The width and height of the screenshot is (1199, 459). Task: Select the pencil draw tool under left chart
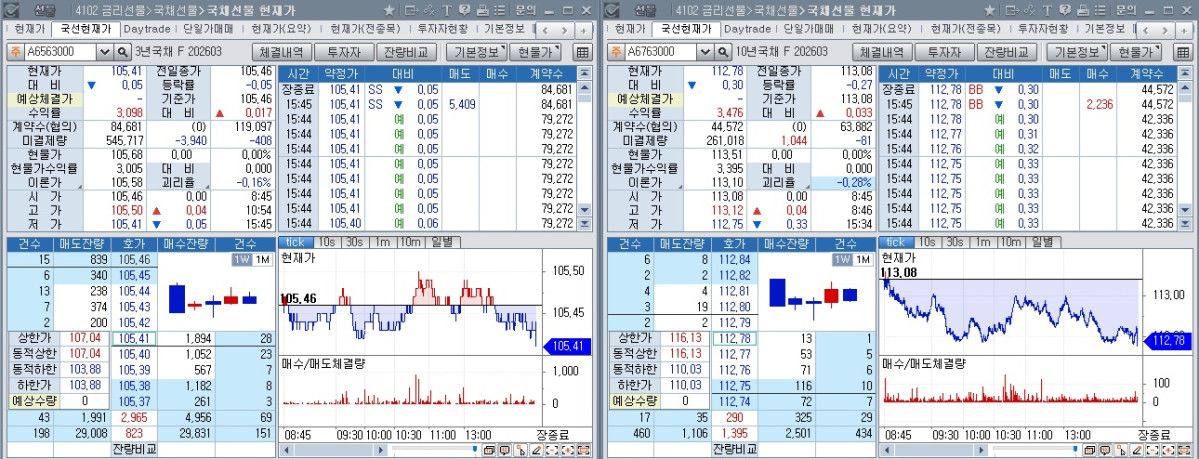[537, 450]
